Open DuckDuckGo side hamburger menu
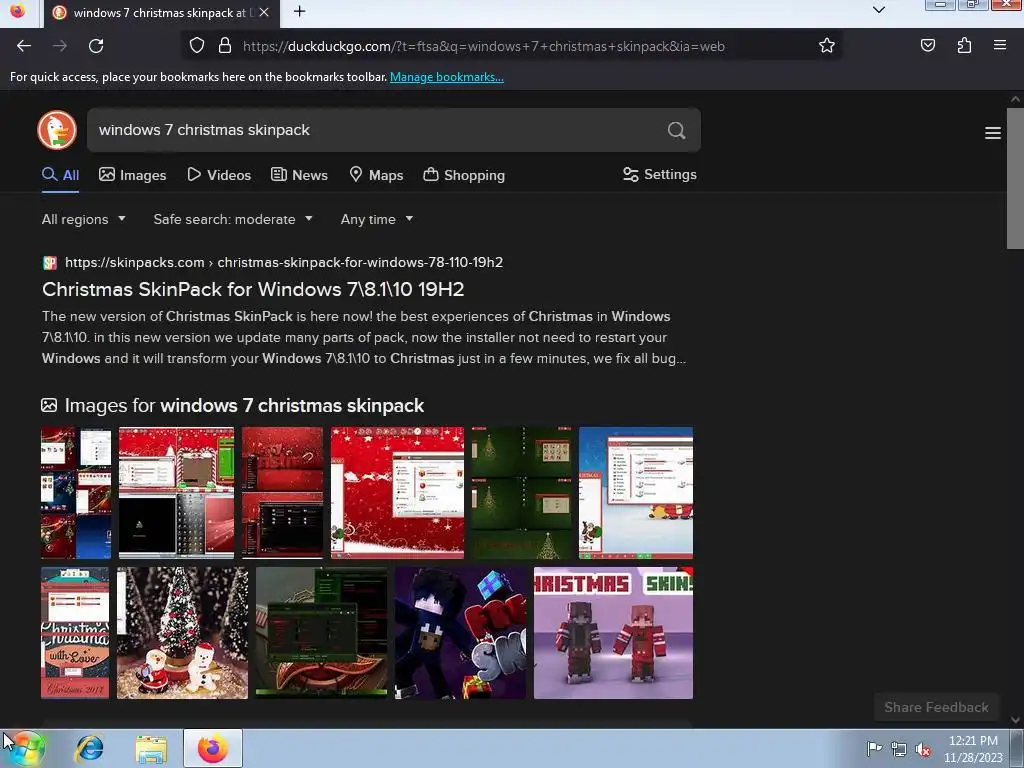 tap(993, 133)
